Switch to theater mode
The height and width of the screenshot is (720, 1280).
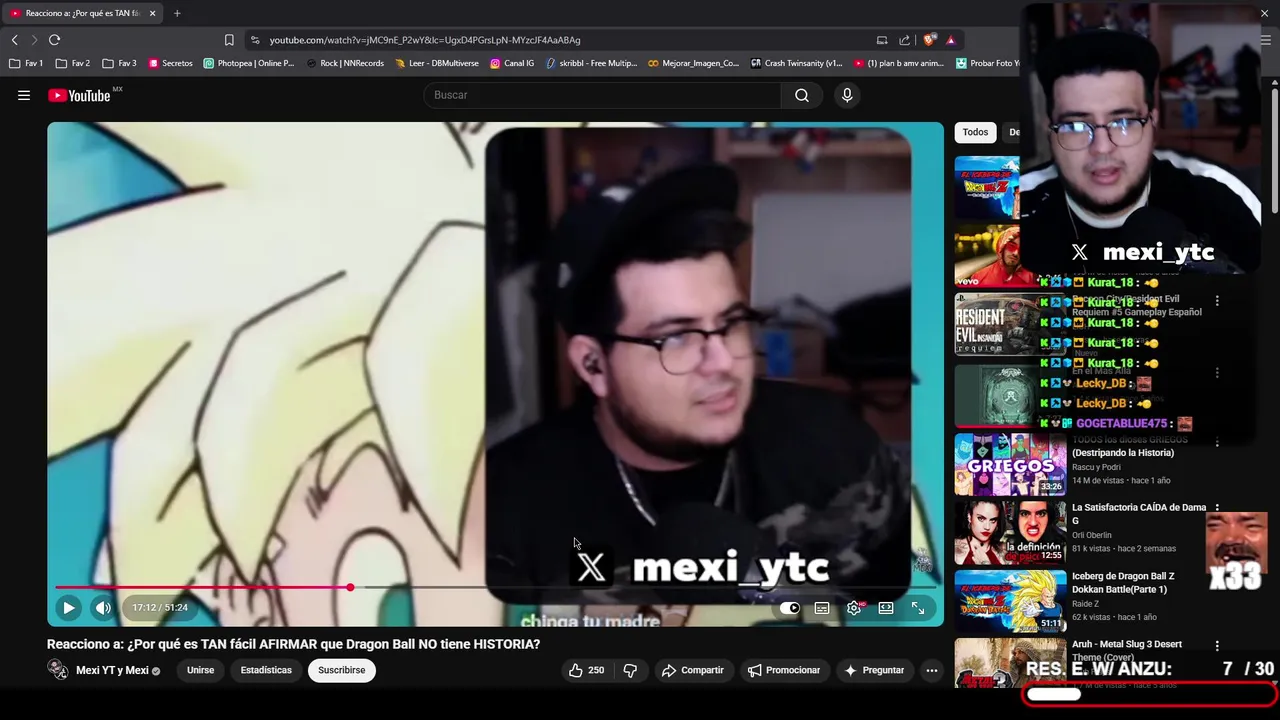tap(886, 608)
